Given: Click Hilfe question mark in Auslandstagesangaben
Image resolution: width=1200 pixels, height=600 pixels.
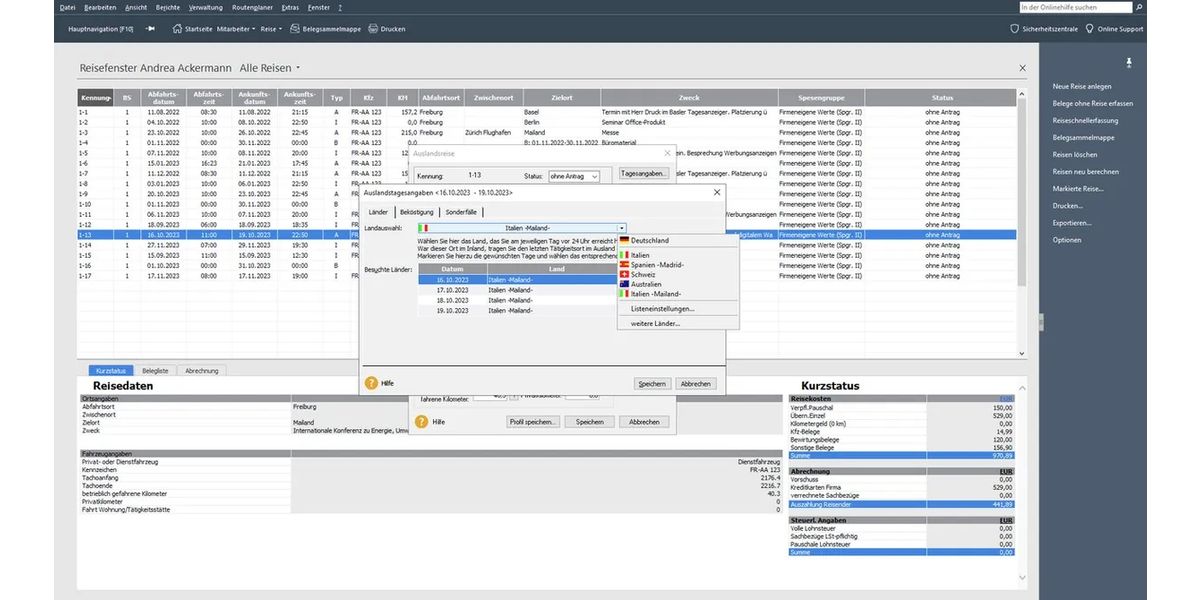Looking at the screenshot, I should [x=372, y=383].
